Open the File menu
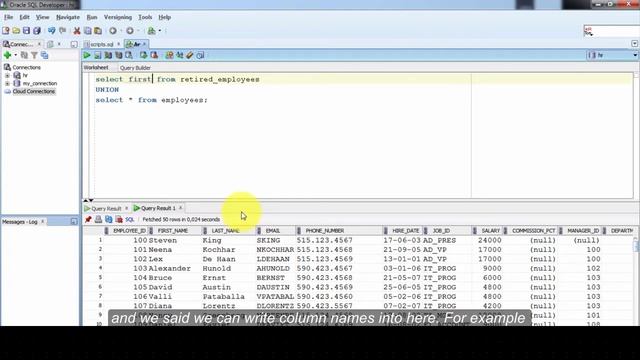The height and width of the screenshot is (360, 640). 8,17
